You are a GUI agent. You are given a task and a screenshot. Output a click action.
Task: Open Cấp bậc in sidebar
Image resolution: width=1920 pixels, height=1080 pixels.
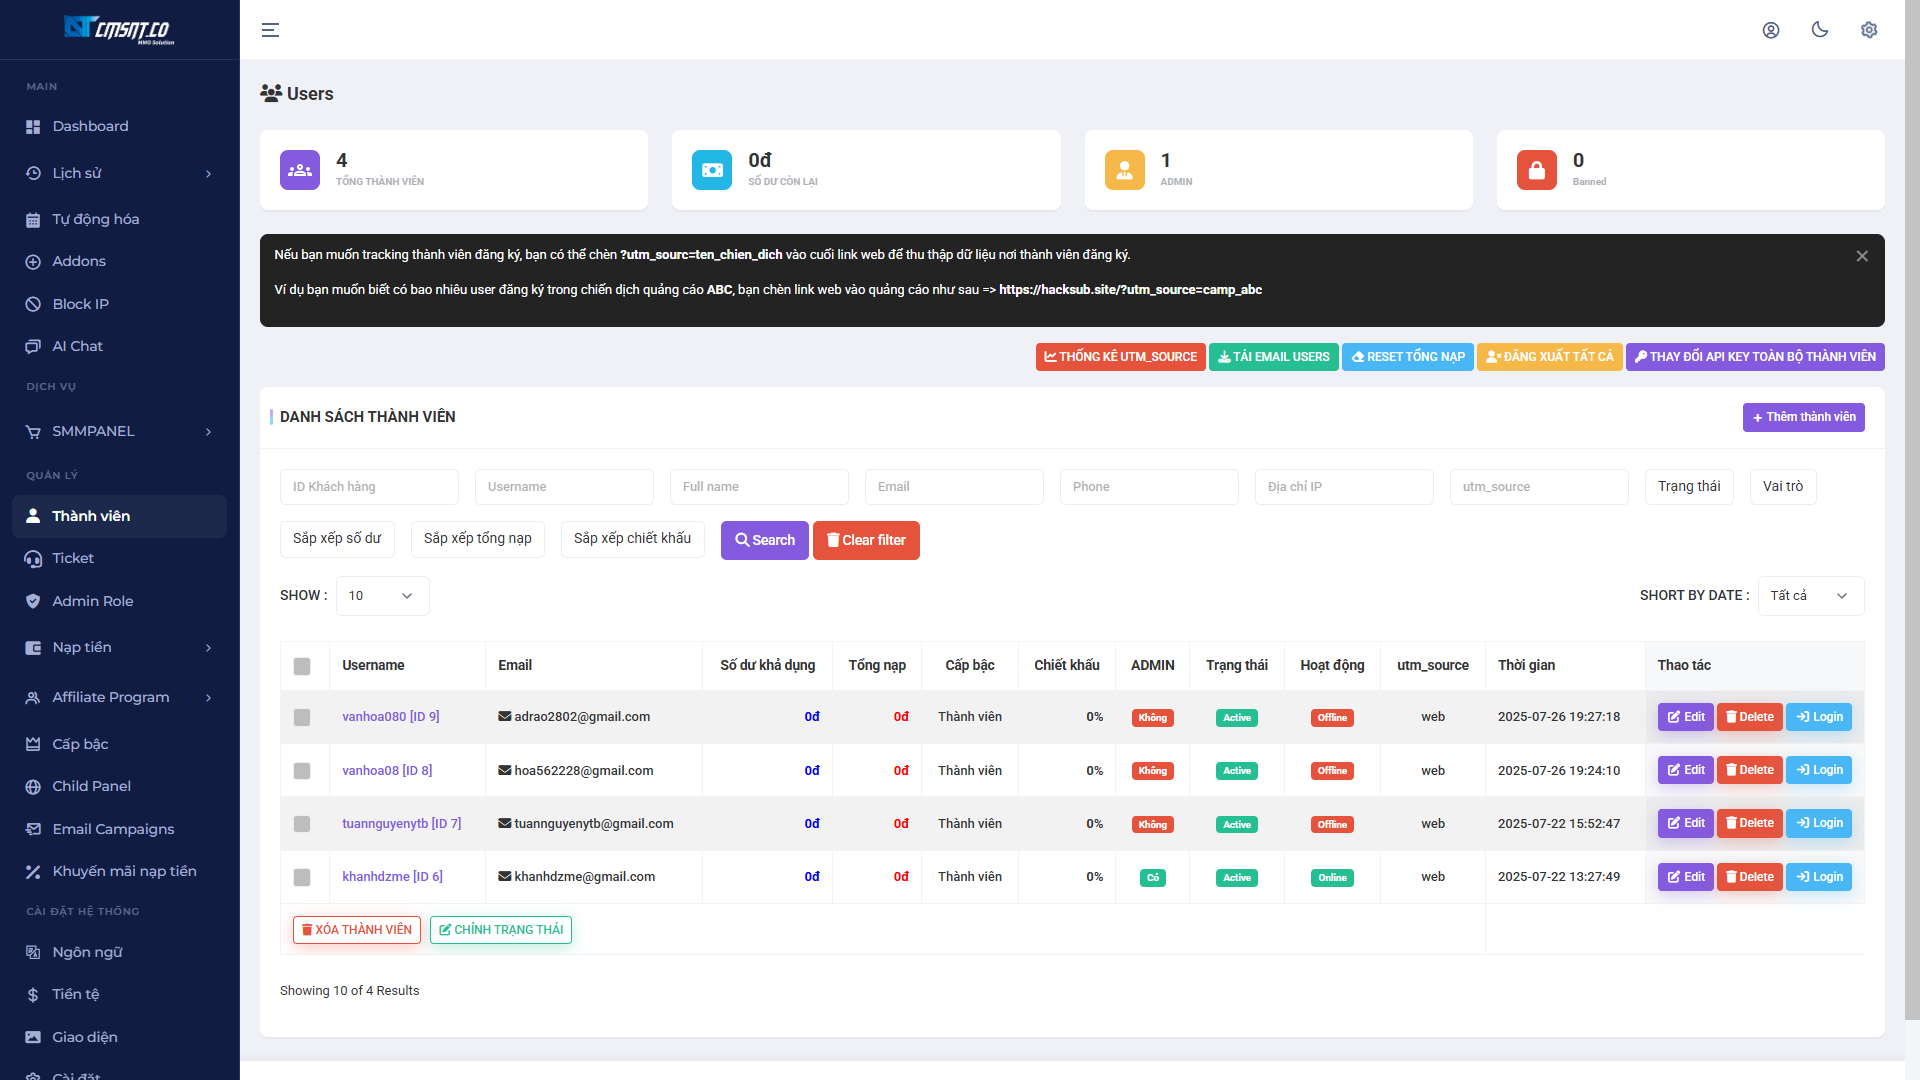click(120, 744)
